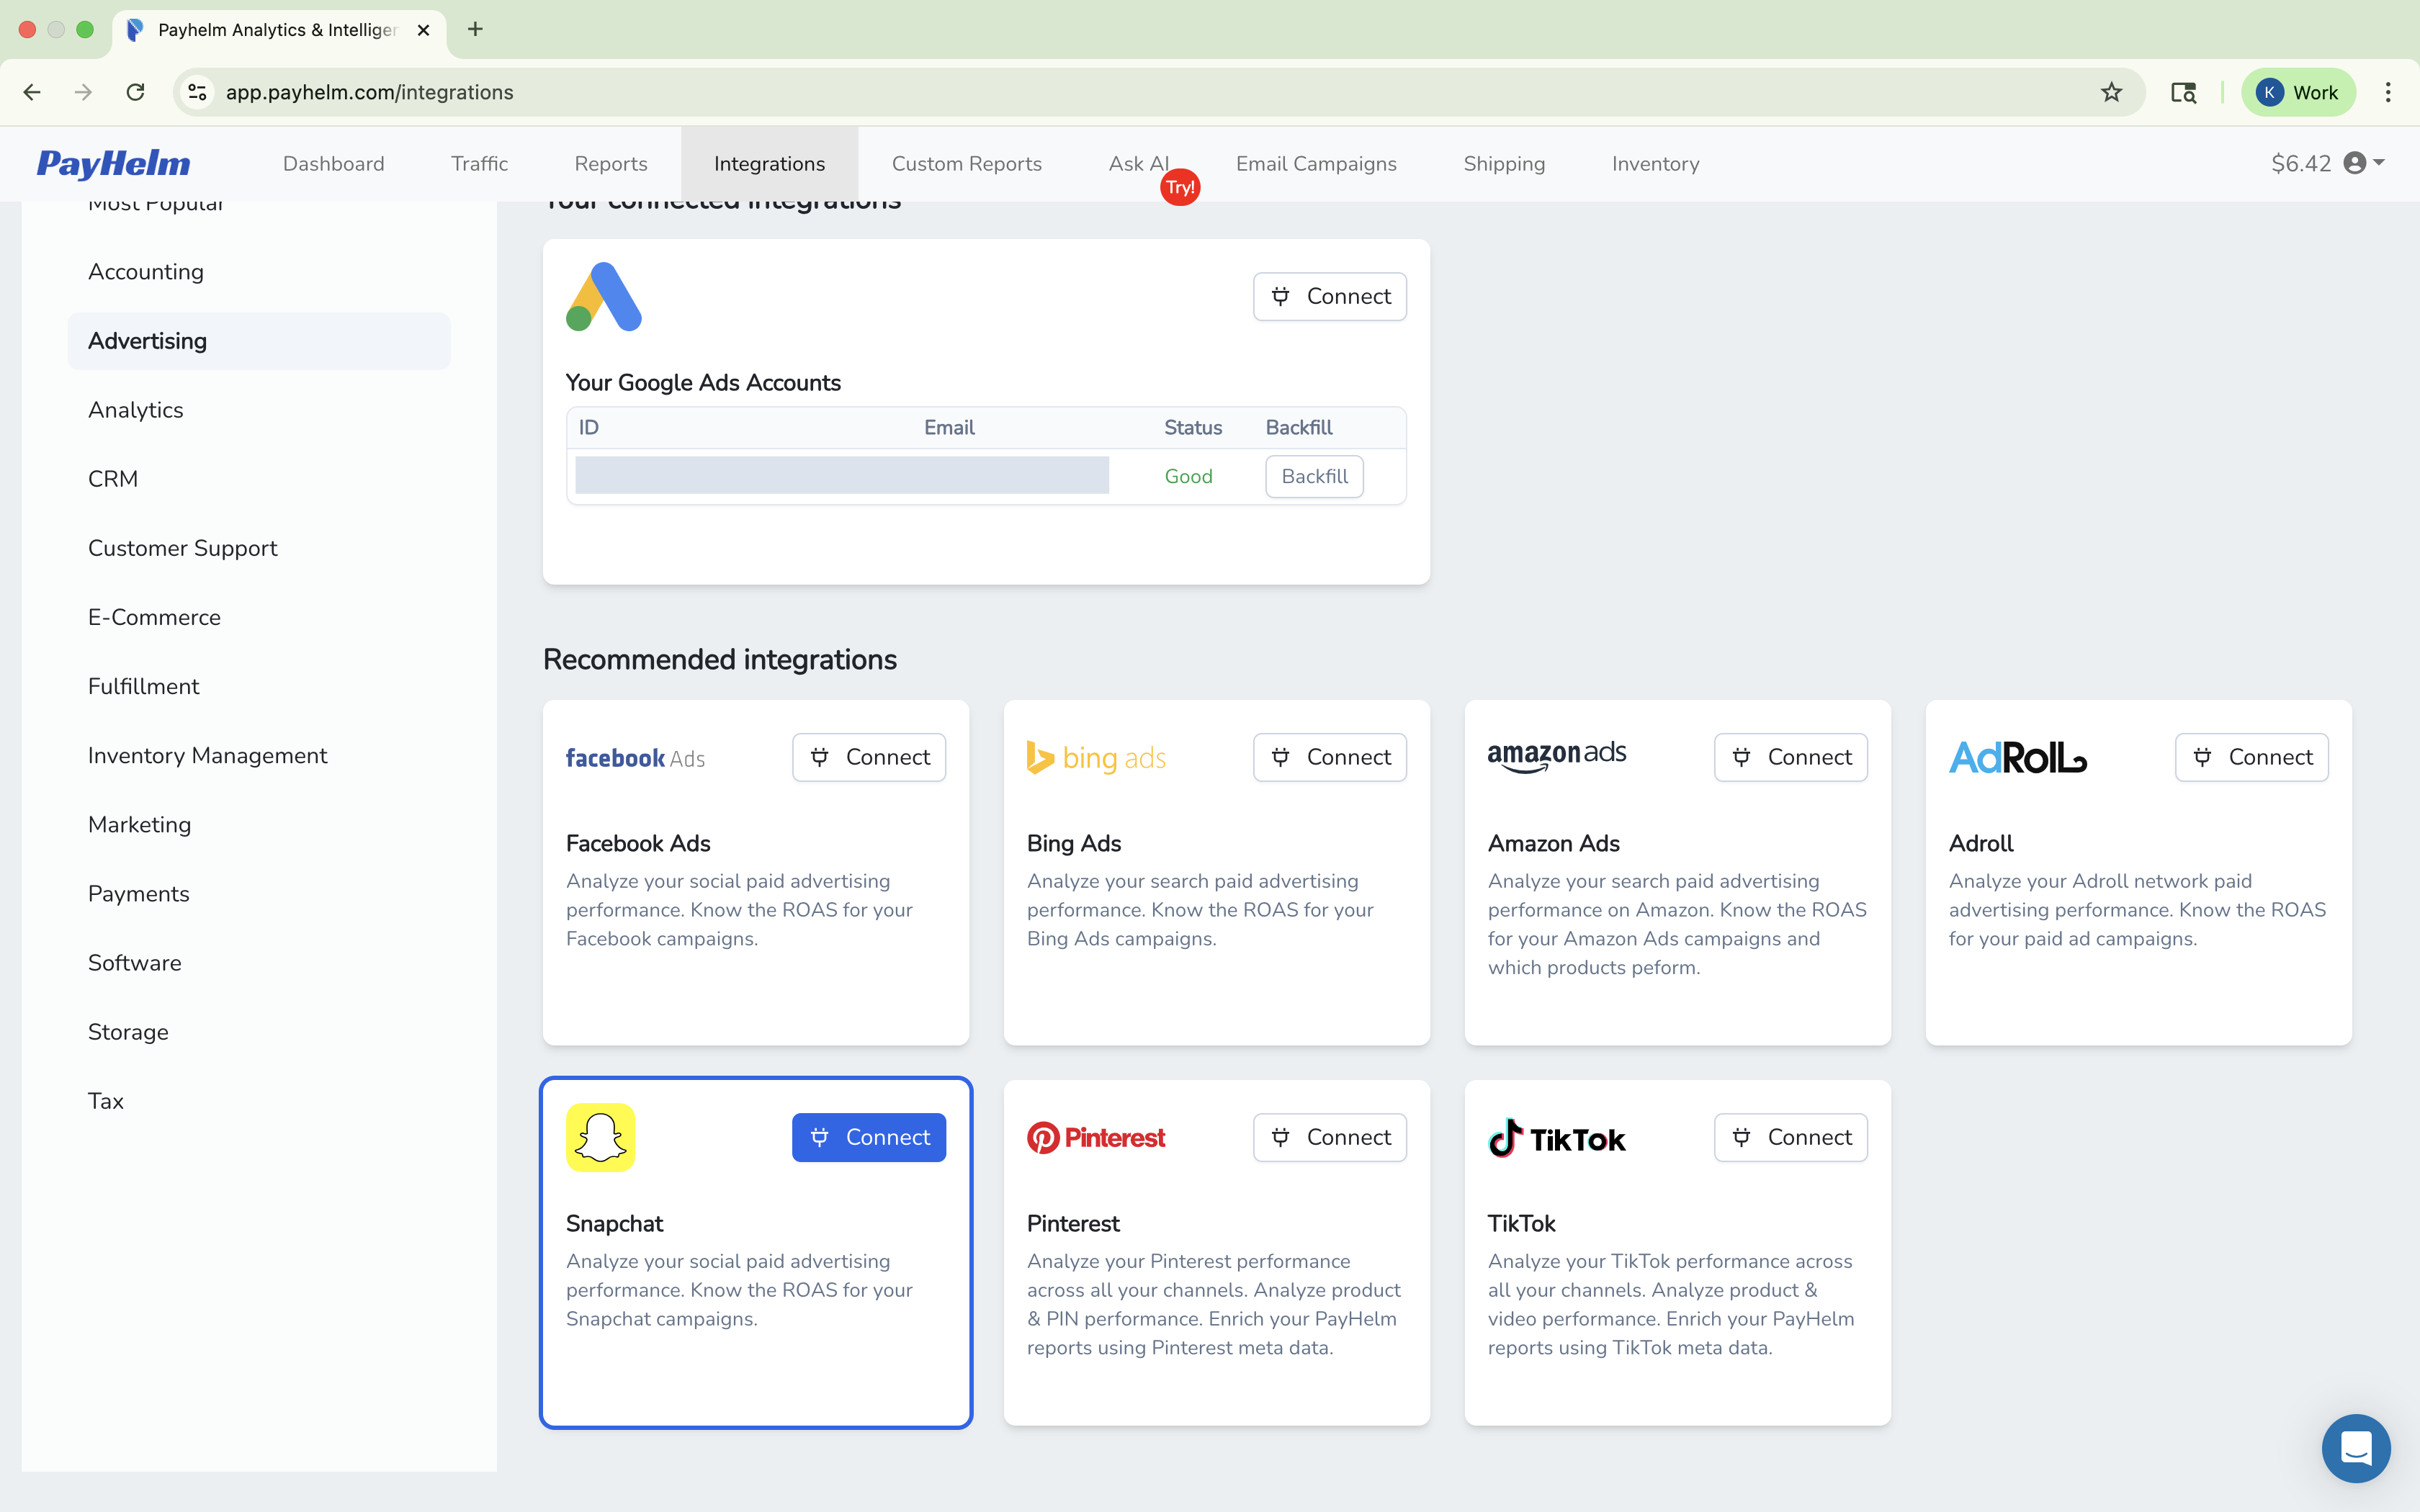
Task: Select the Accounting category
Action: 145,271
